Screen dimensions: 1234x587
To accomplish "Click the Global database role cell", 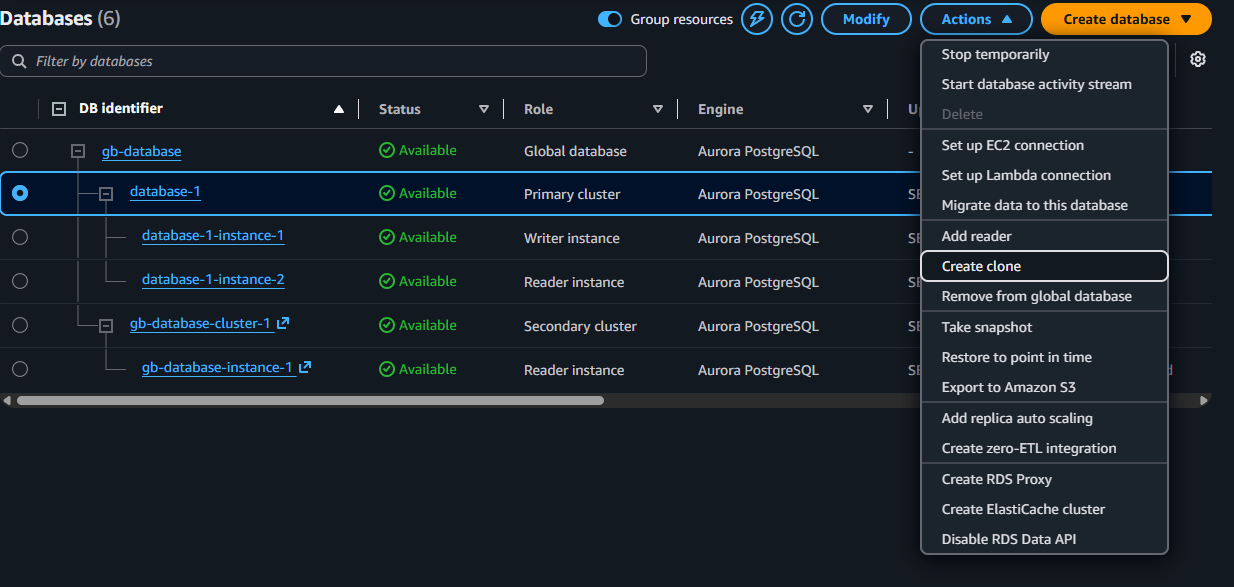I will pos(575,151).
